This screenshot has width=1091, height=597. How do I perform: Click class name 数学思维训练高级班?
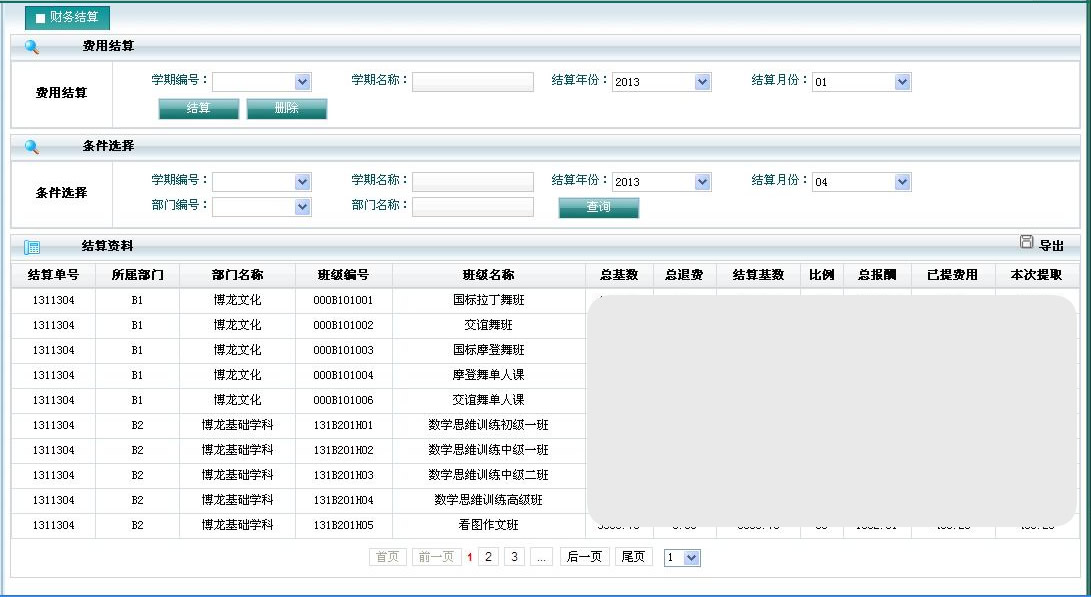tap(488, 500)
